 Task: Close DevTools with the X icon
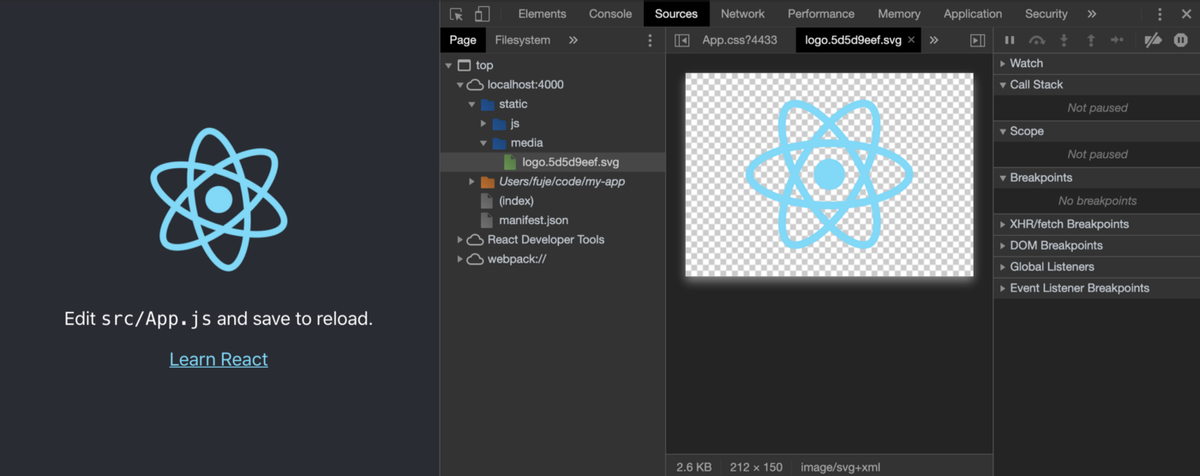pyautogui.click(x=1185, y=14)
